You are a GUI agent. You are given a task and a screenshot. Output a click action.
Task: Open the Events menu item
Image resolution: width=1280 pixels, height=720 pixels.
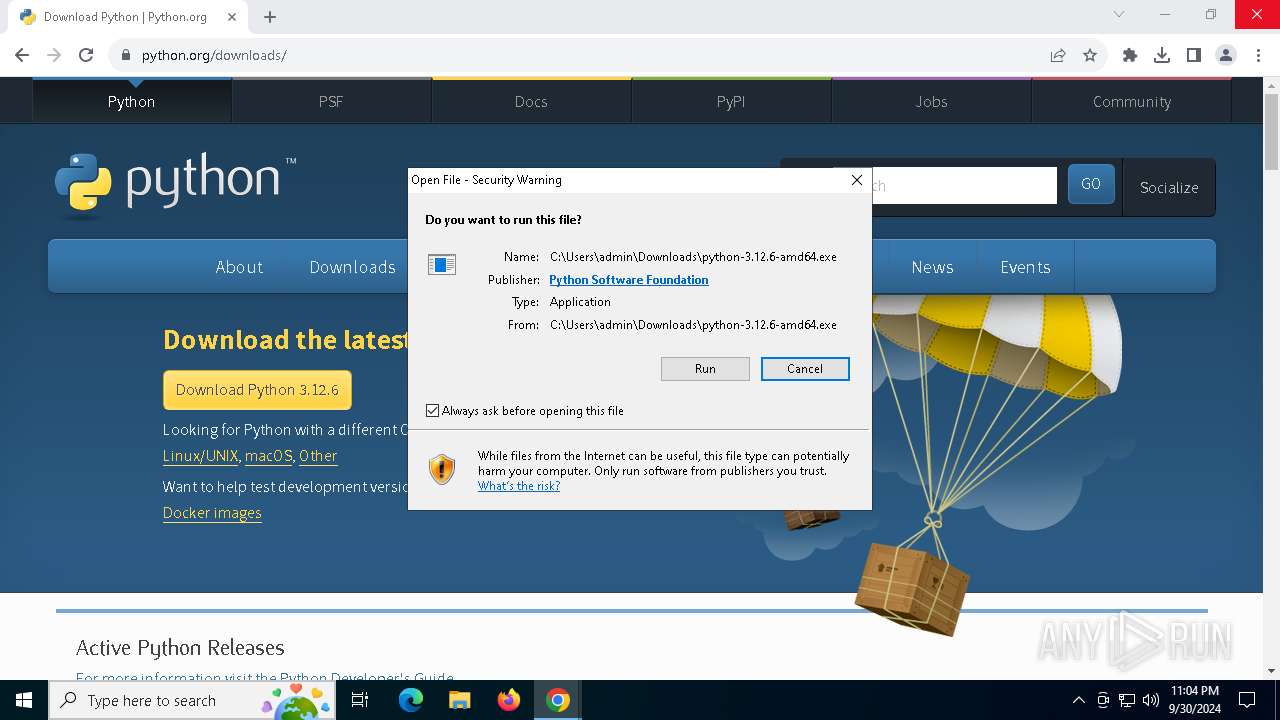pos(1025,267)
